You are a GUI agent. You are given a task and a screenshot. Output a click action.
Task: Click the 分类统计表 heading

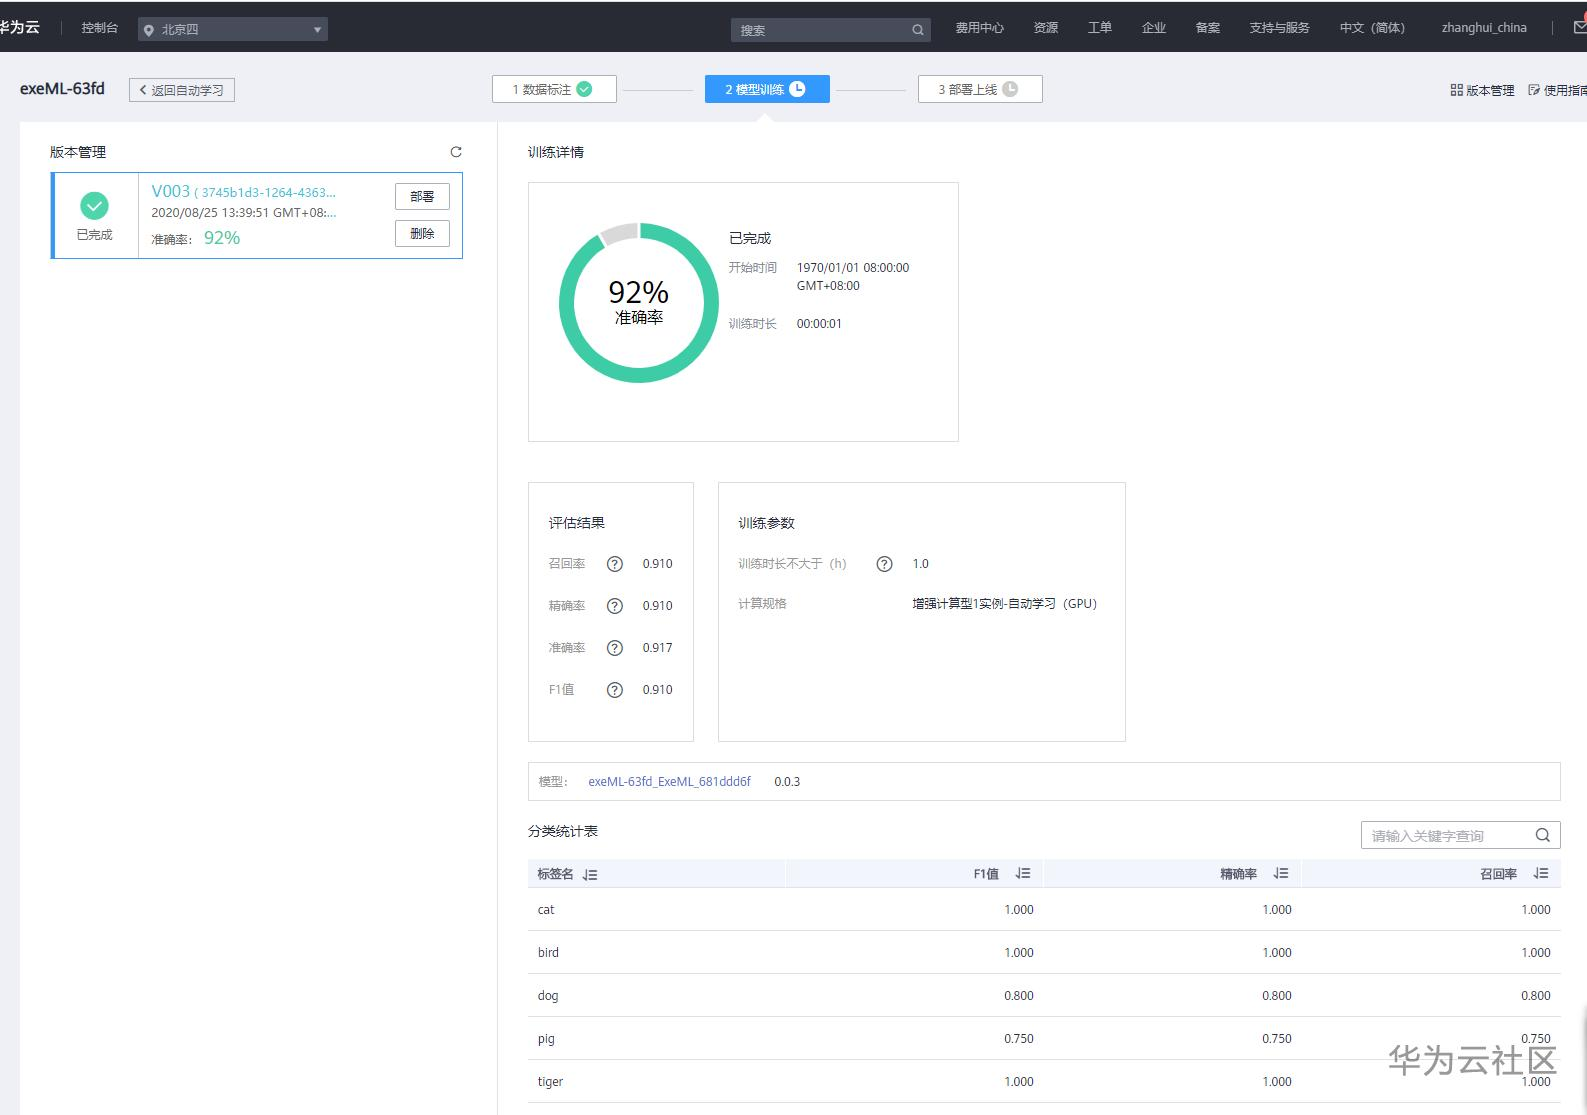[x=563, y=832]
